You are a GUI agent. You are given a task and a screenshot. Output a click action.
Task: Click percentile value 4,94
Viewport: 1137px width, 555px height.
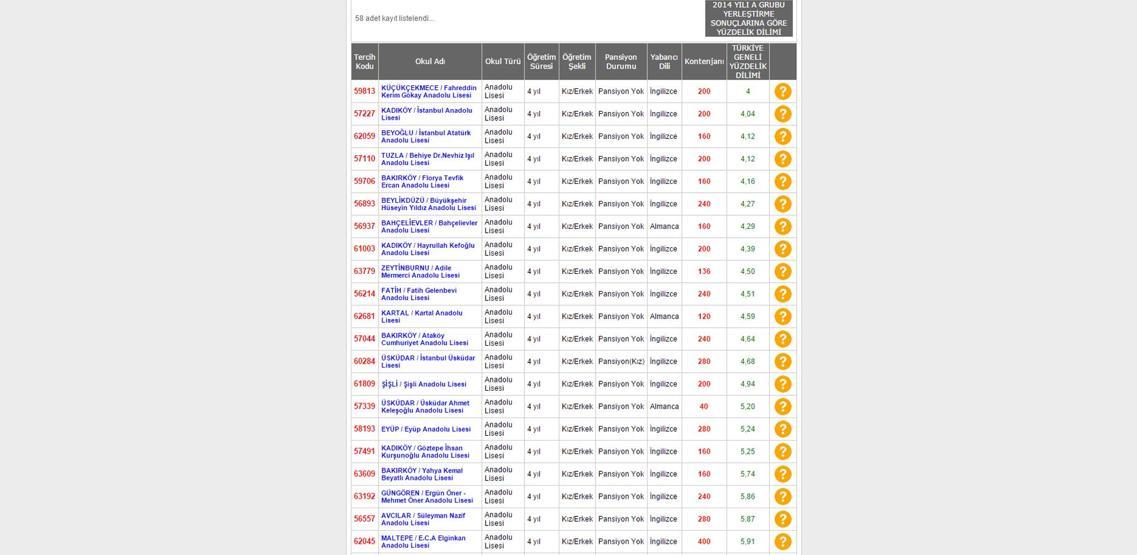pos(748,384)
